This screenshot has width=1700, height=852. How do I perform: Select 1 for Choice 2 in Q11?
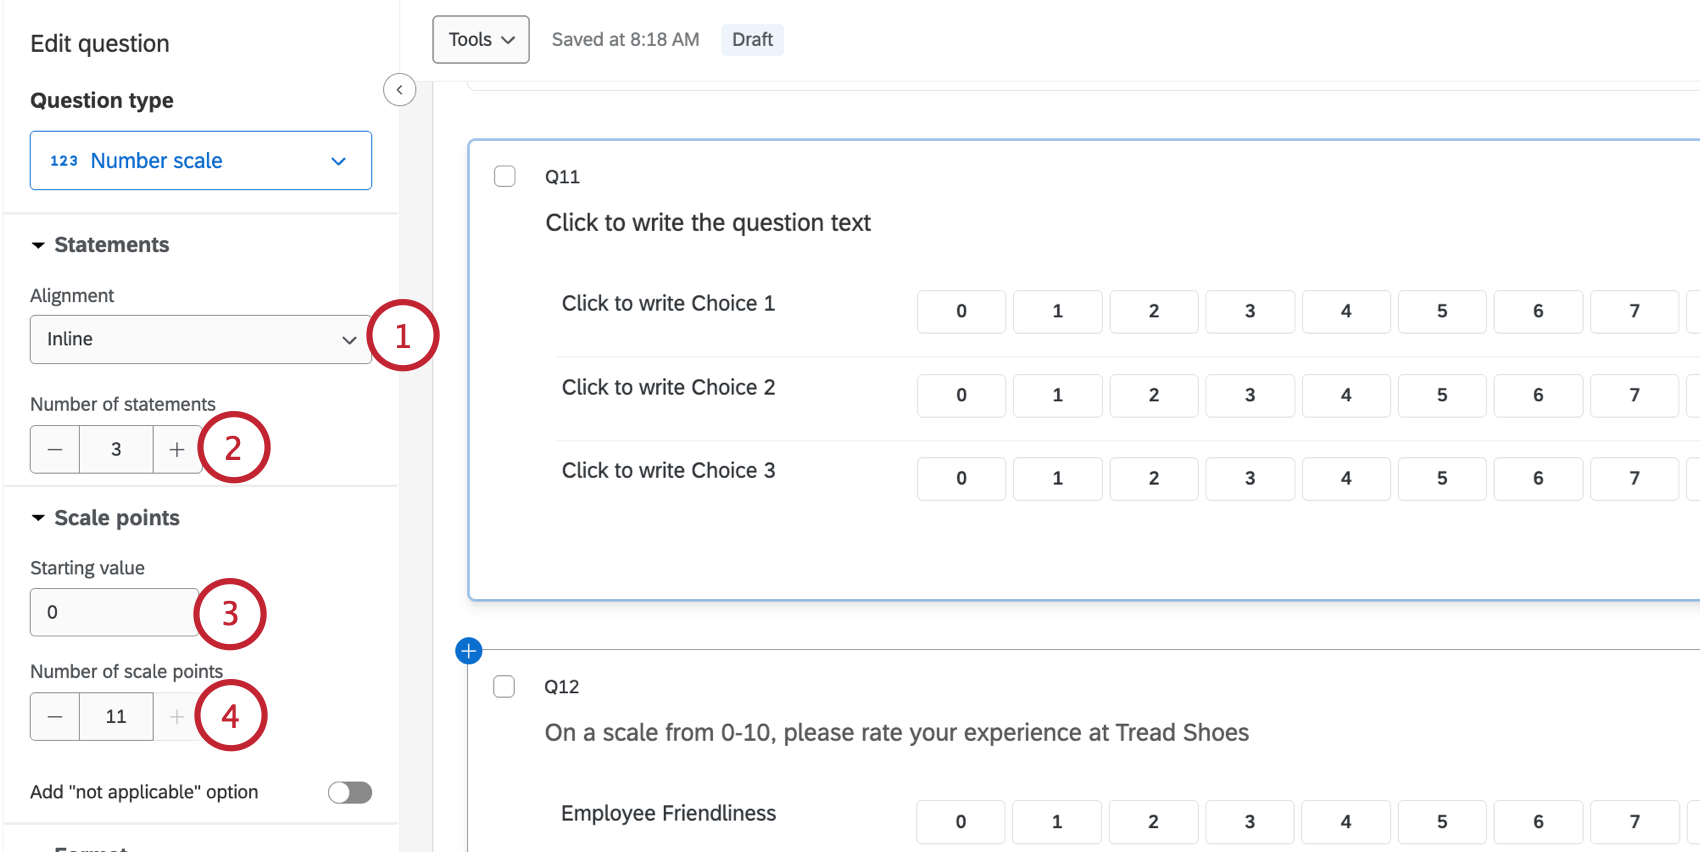pyautogui.click(x=1057, y=395)
